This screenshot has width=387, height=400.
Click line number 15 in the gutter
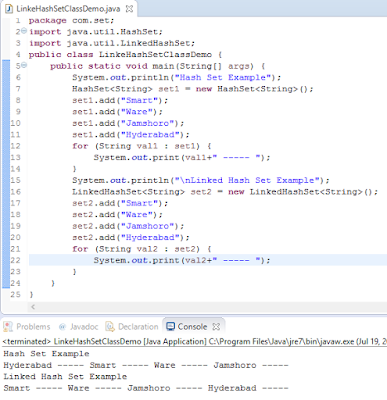(15, 180)
